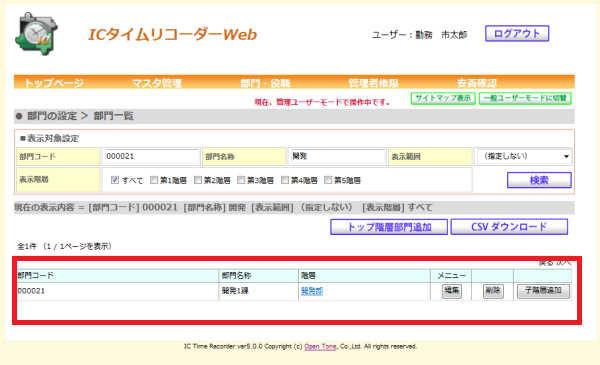Viewport: 600px width, 365px height.
Task: Open the Open Tone footer link
Action: [x=320, y=347]
